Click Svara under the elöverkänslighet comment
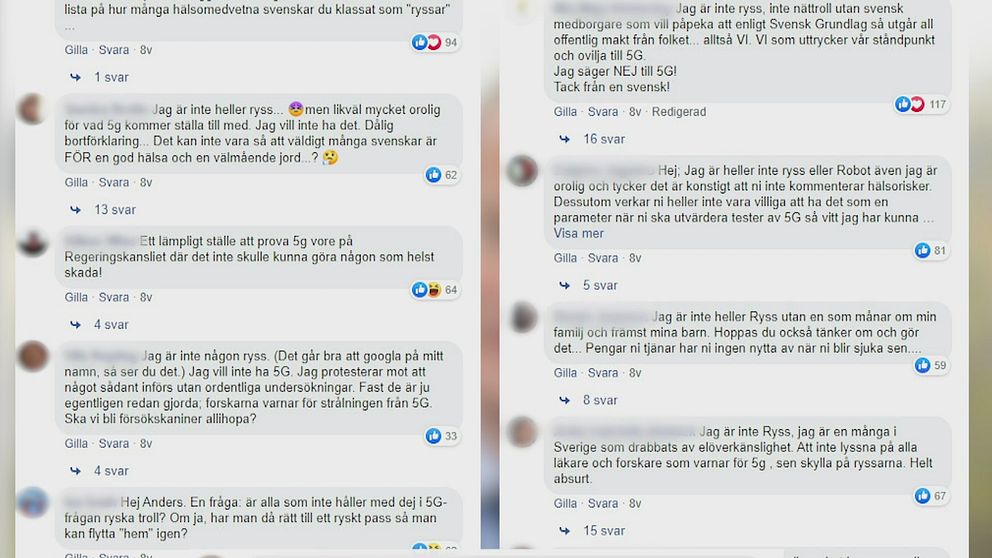The image size is (992, 558). 602,503
